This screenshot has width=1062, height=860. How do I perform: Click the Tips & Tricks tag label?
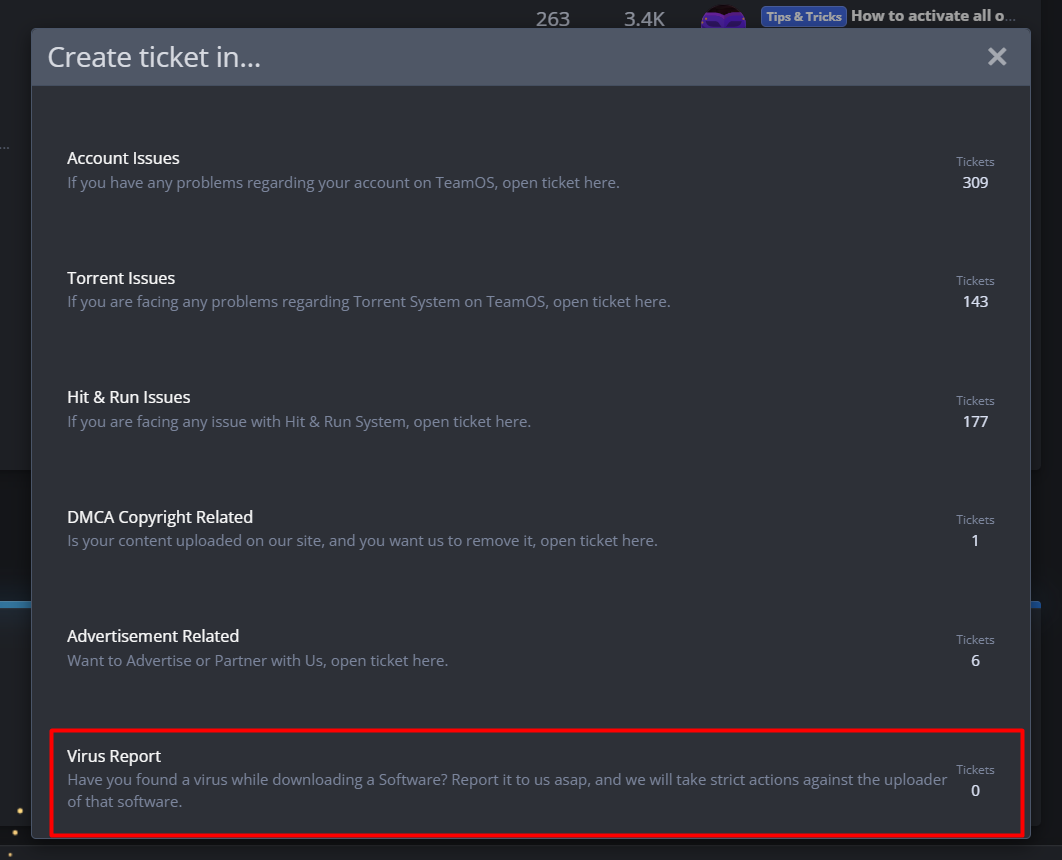click(804, 17)
